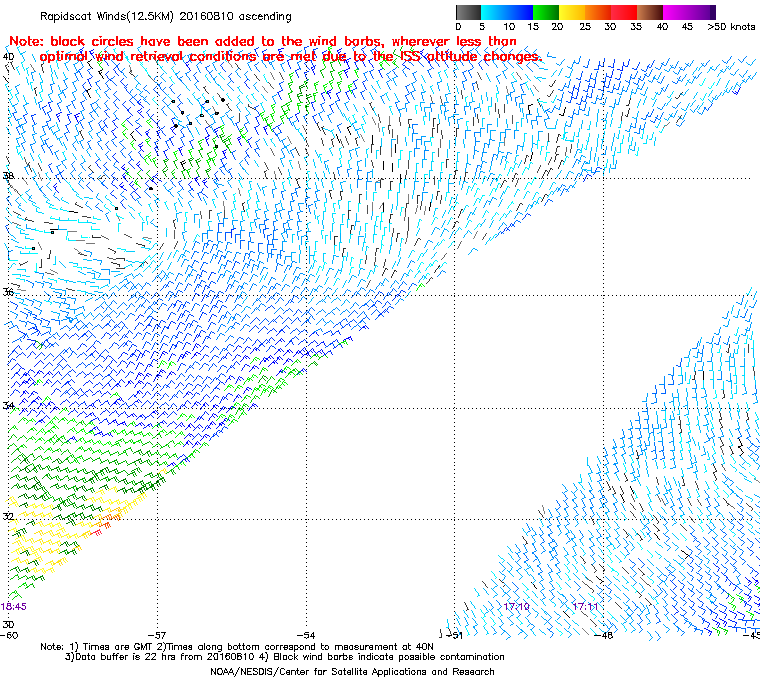The height and width of the screenshot is (688, 760).
Task: Select the red 'optimal wind retrieval conditions' line
Action: pos(290,56)
